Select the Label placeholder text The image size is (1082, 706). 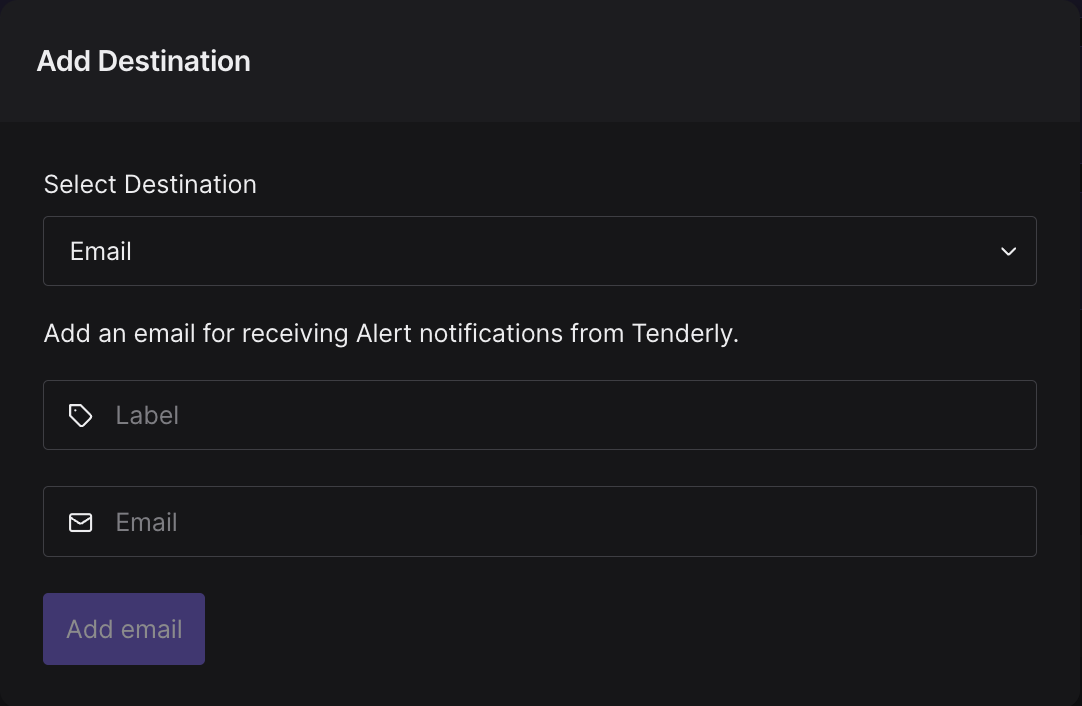coord(147,415)
